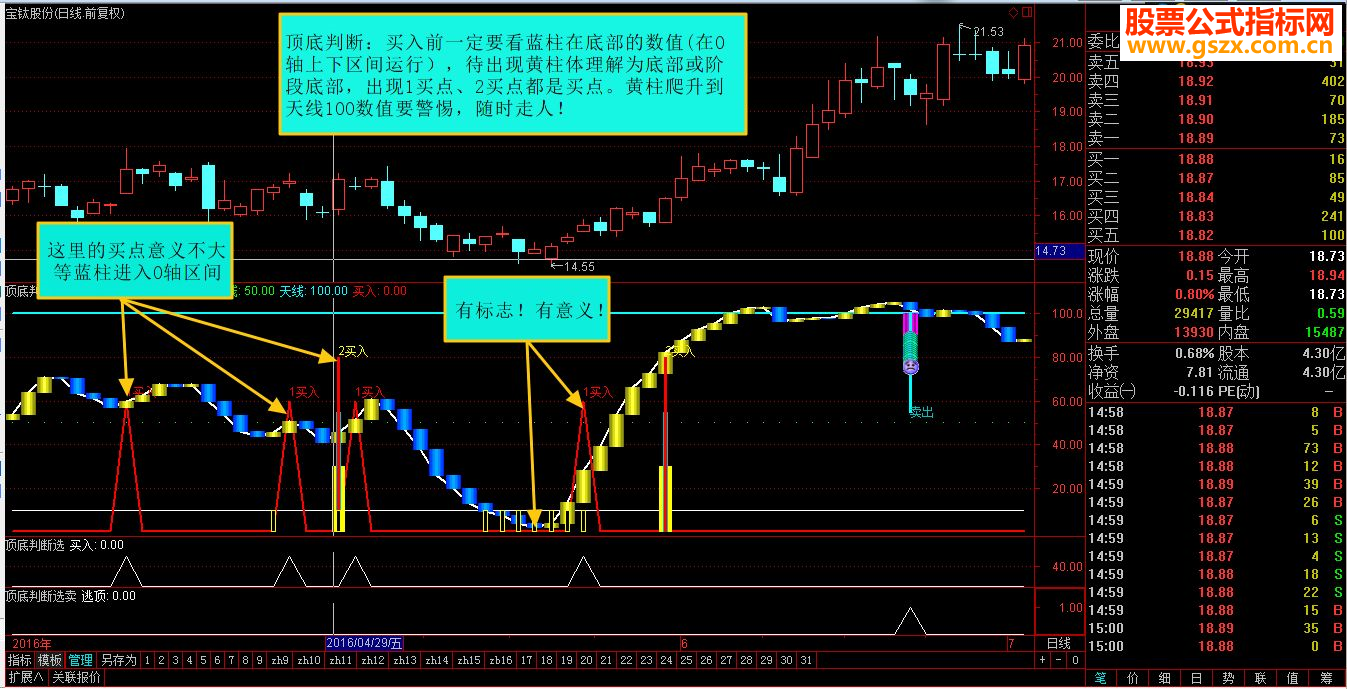The image size is (1347, 689).
Task: Switch to the 价 tab in quote panel
Action: tap(1134, 678)
